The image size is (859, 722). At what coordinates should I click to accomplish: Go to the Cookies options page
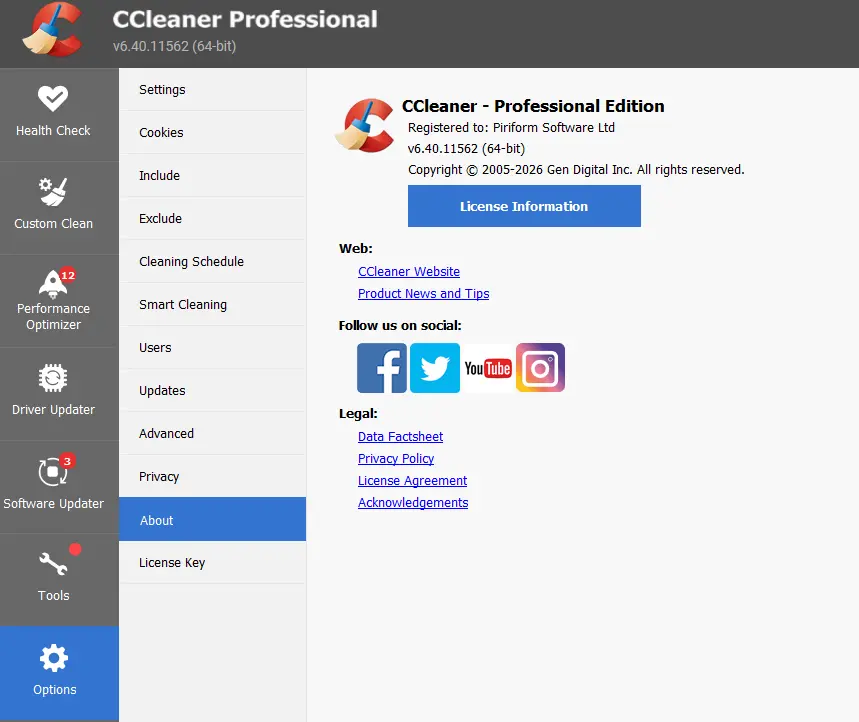point(212,133)
